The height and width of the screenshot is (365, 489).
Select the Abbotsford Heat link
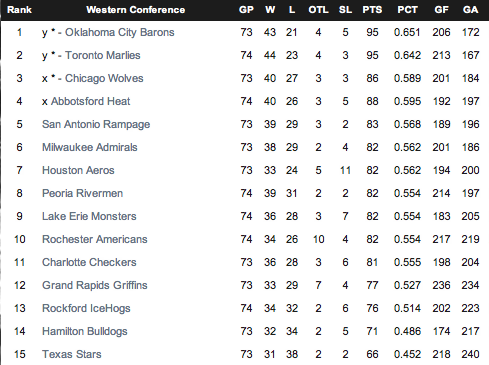[x=90, y=101]
